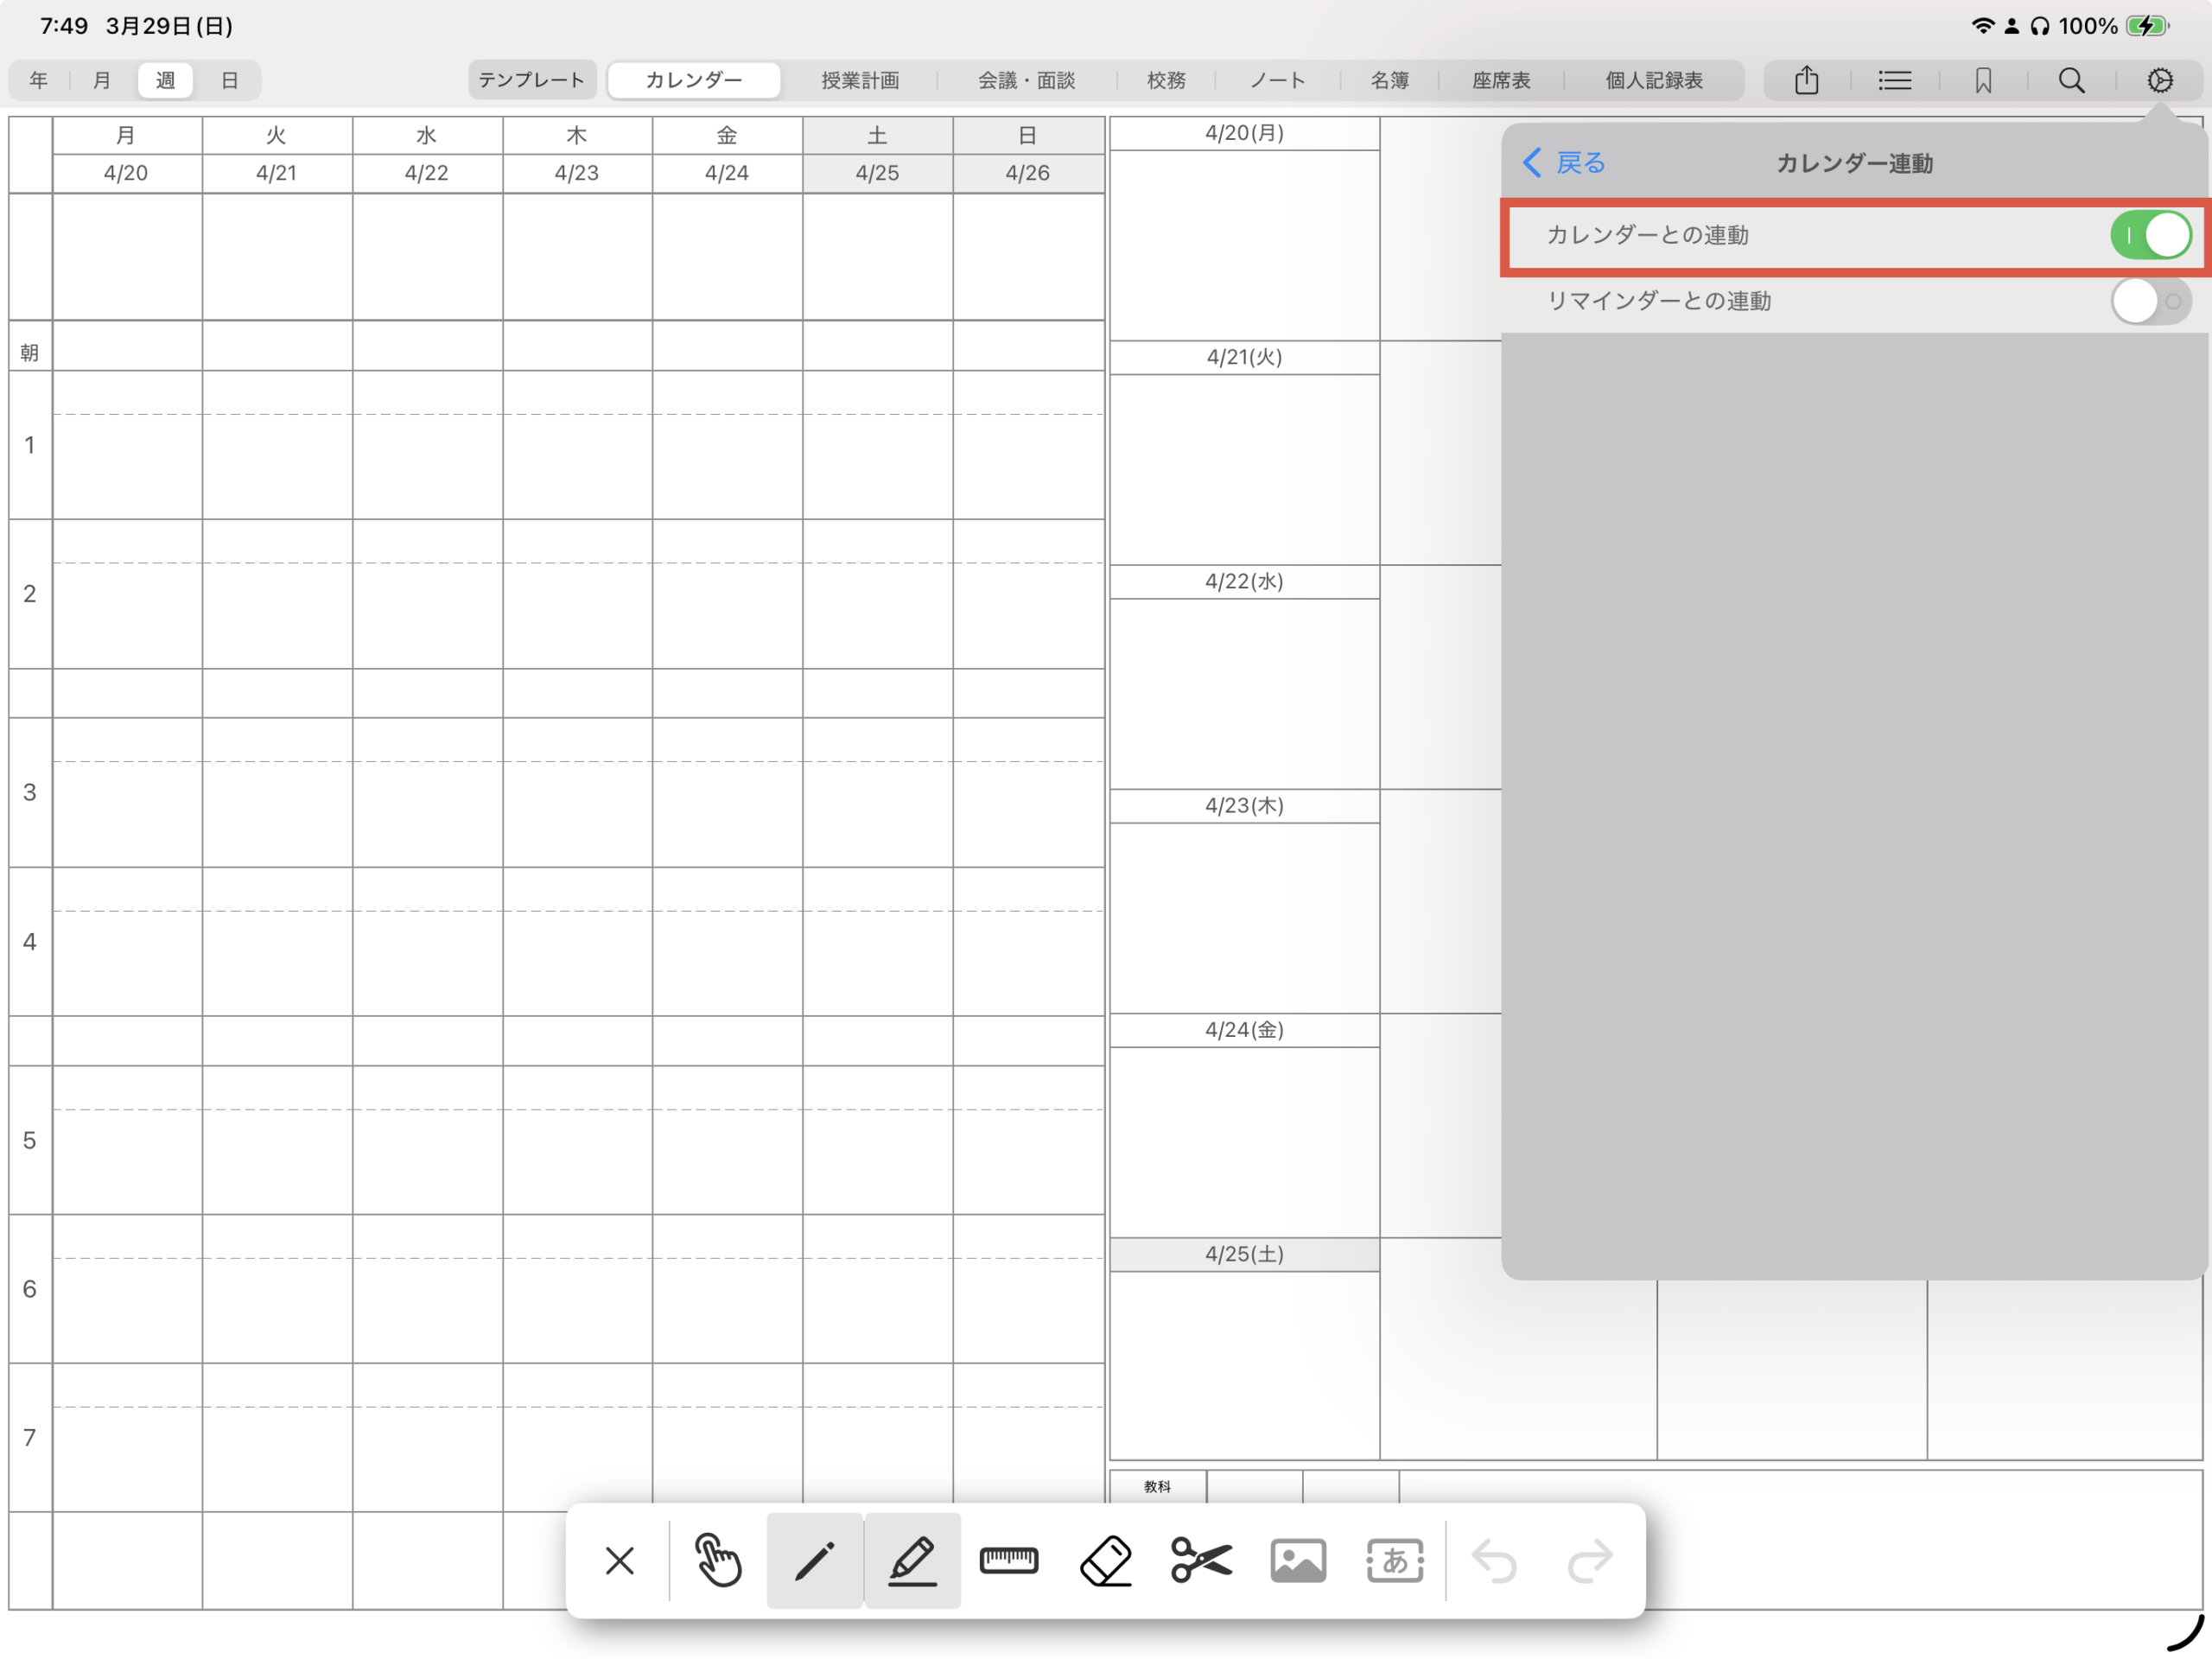Tap the bookmark icon
Screen dimensions: 2212x1659
[1983, 80]
